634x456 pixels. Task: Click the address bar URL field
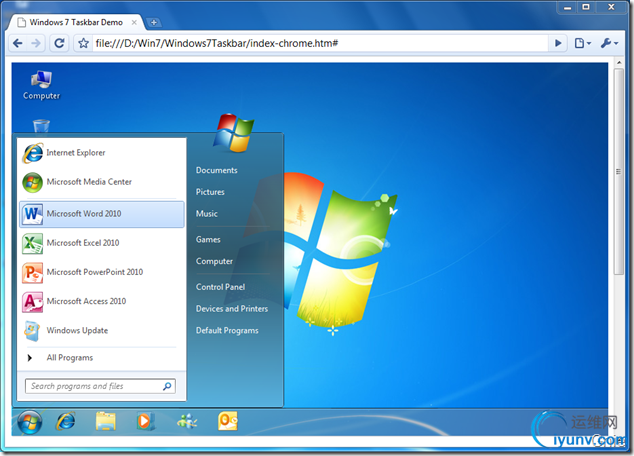point(319,43)
